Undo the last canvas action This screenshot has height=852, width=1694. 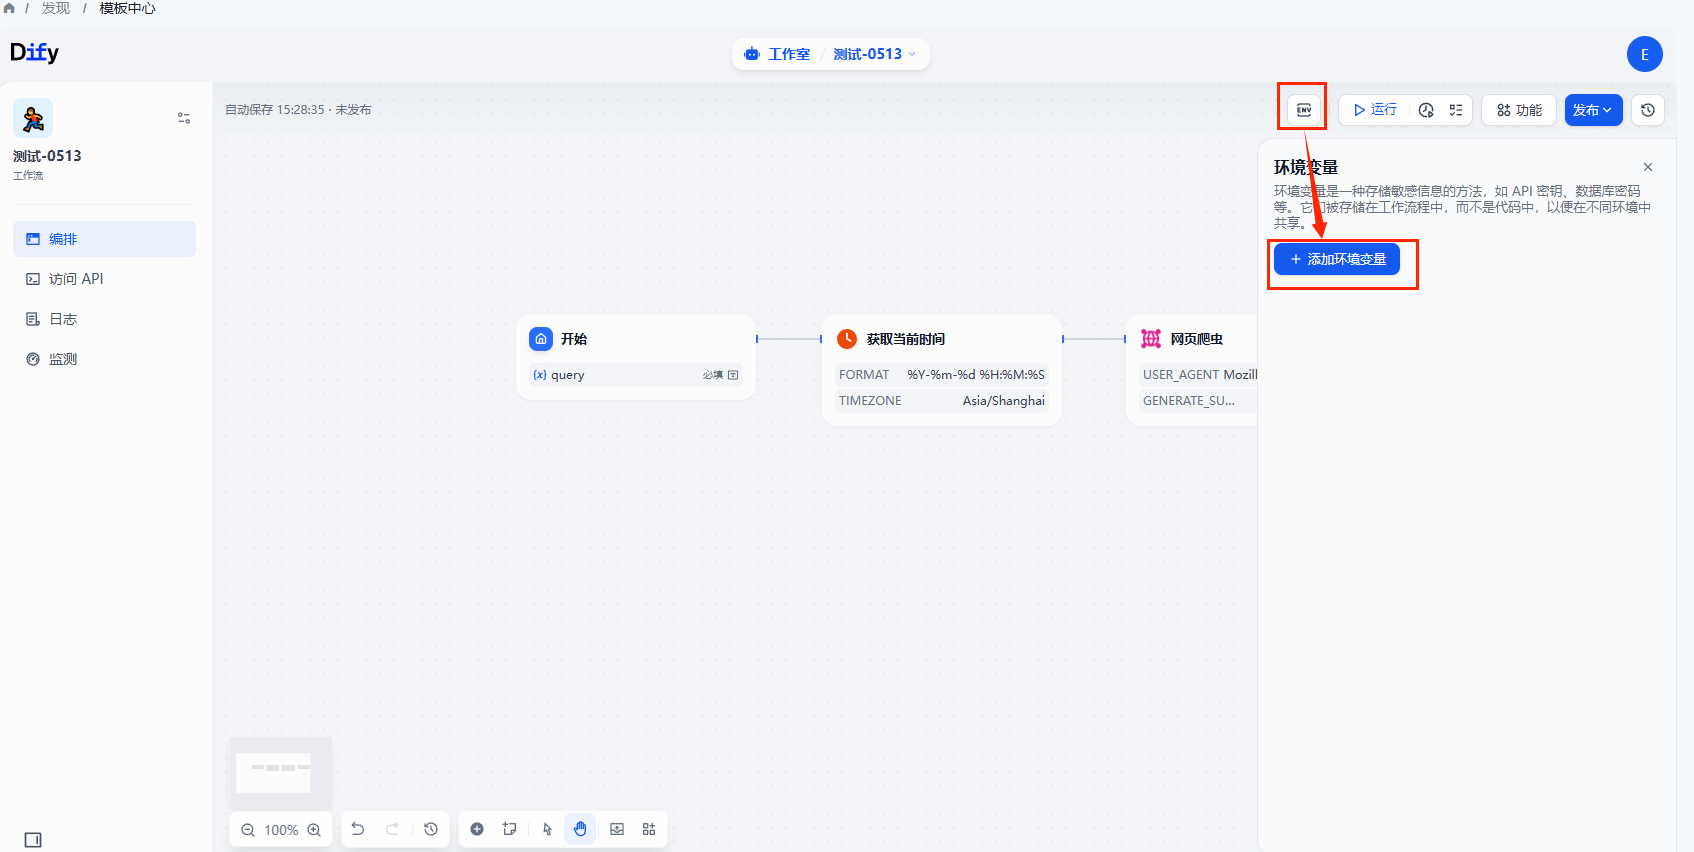coord(358,829)
